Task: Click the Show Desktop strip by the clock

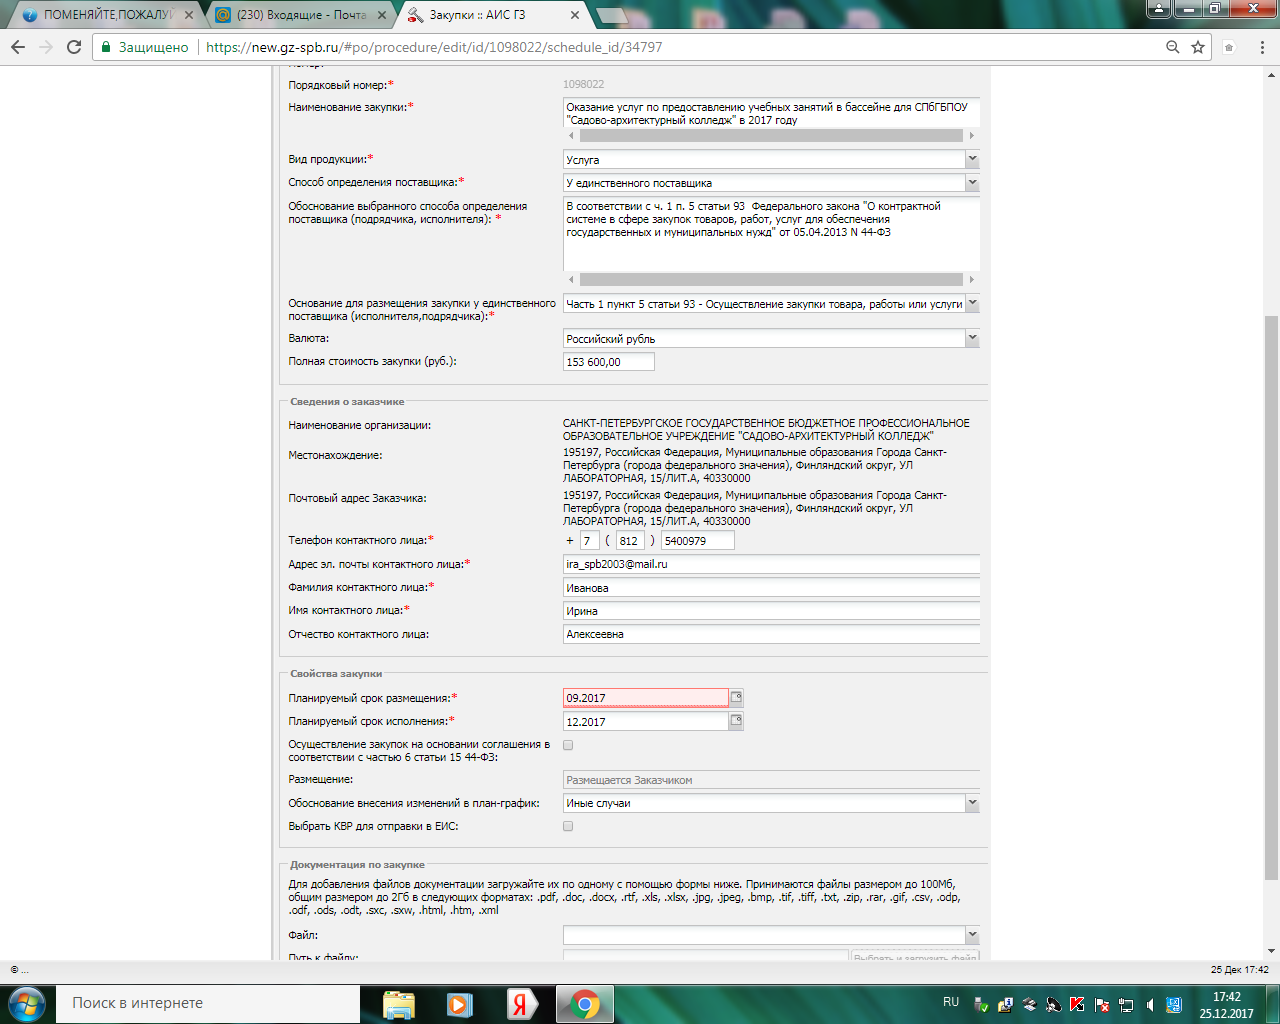Action: (1272, 1004)
